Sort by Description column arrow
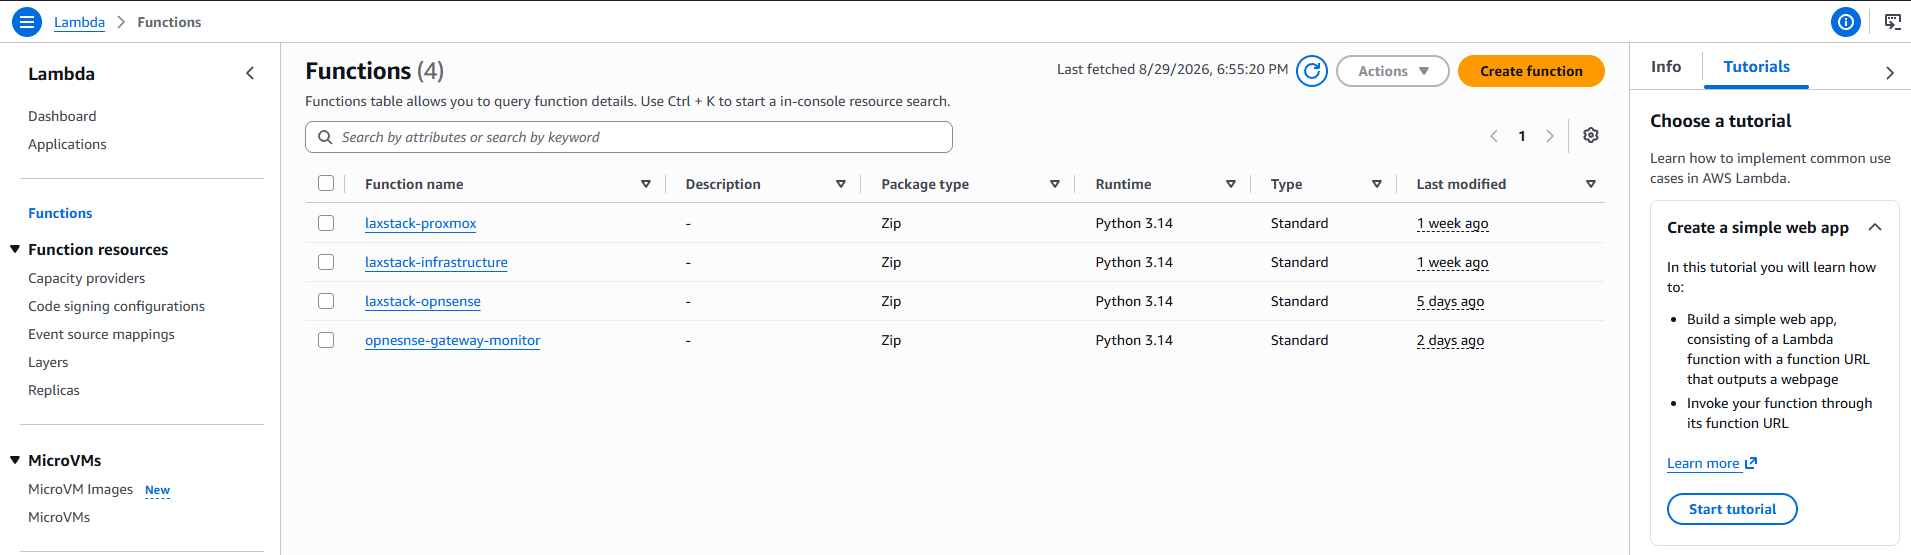1911x555 pixels. point(841,184)
